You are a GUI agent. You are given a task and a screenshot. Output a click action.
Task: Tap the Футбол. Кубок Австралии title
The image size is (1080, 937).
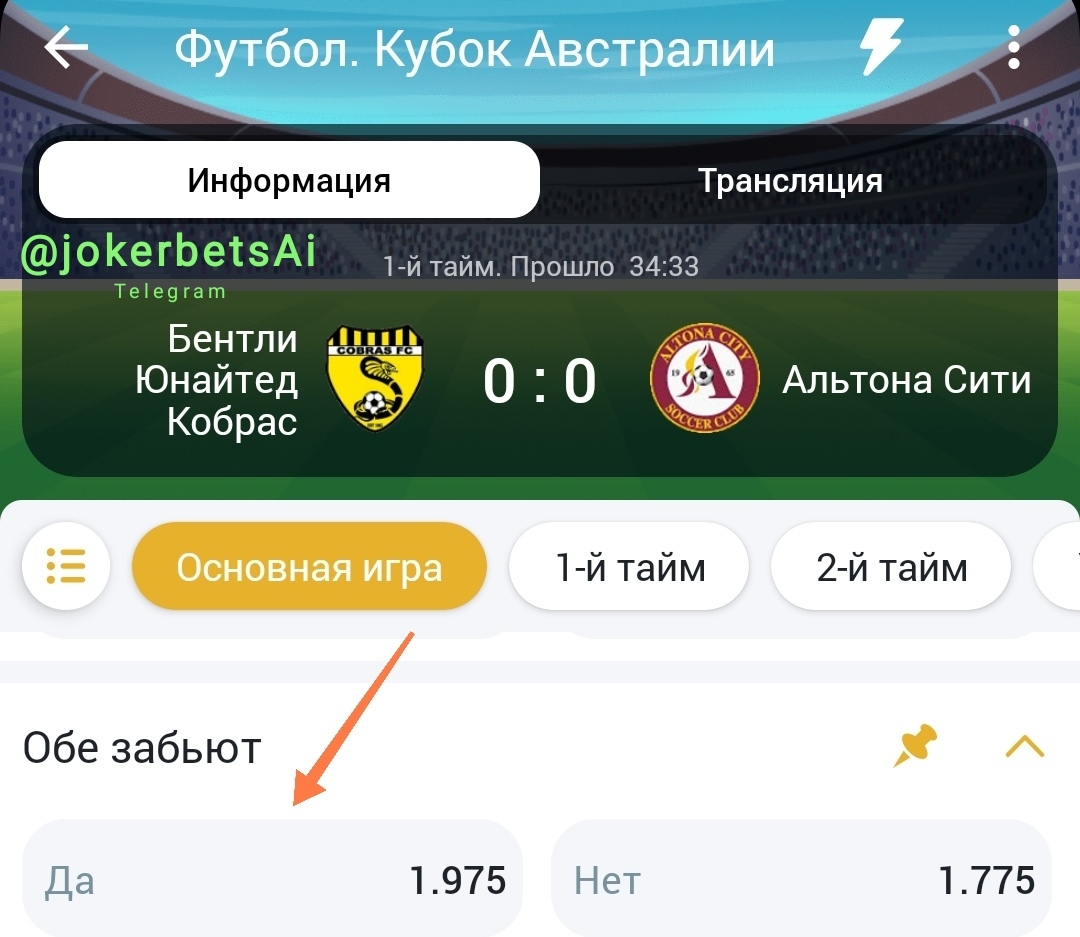[475, 50]
